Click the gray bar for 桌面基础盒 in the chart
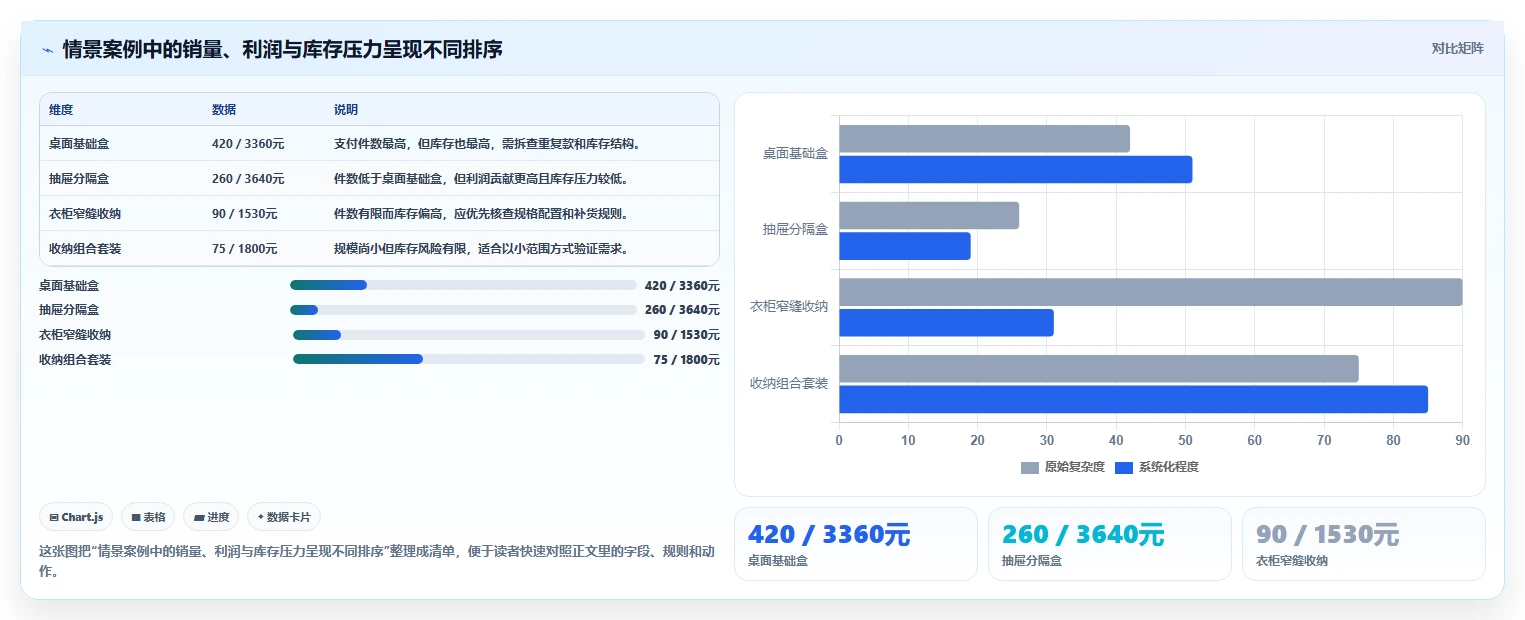The height and width of the screenshot is (620, 1525). [984, 139]
